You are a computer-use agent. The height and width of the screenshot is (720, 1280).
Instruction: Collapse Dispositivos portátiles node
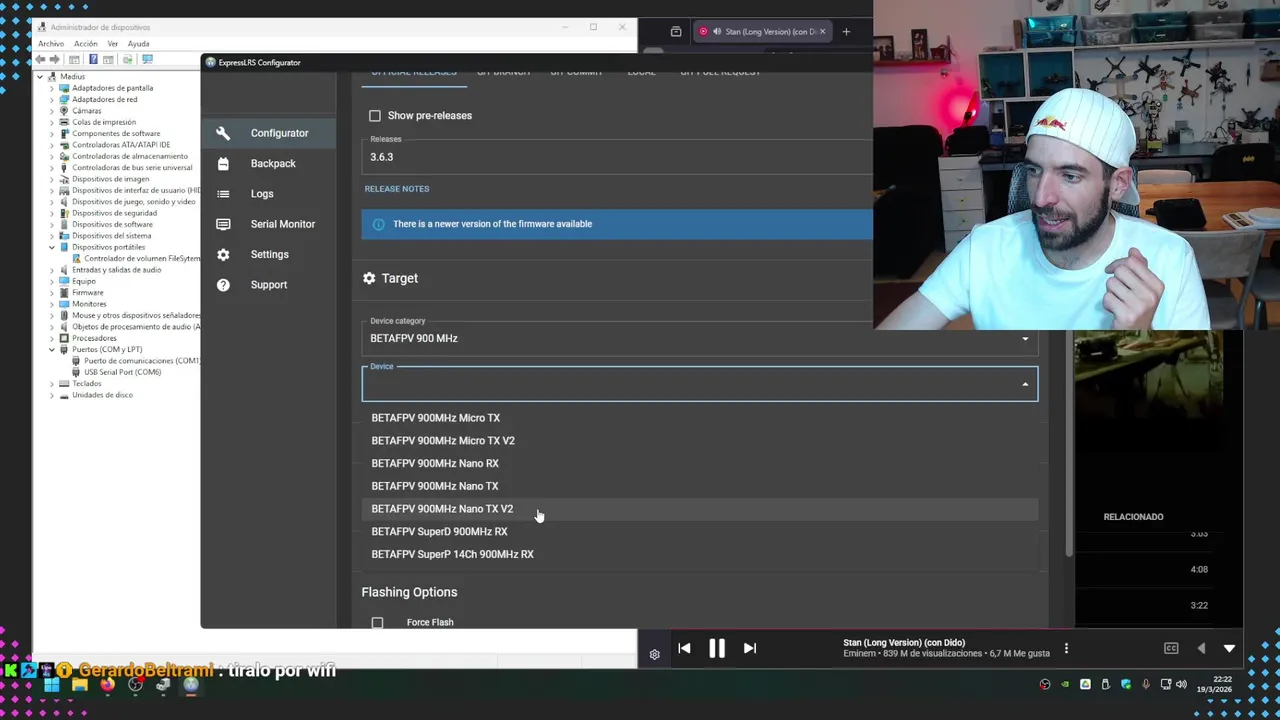(52, 247)
